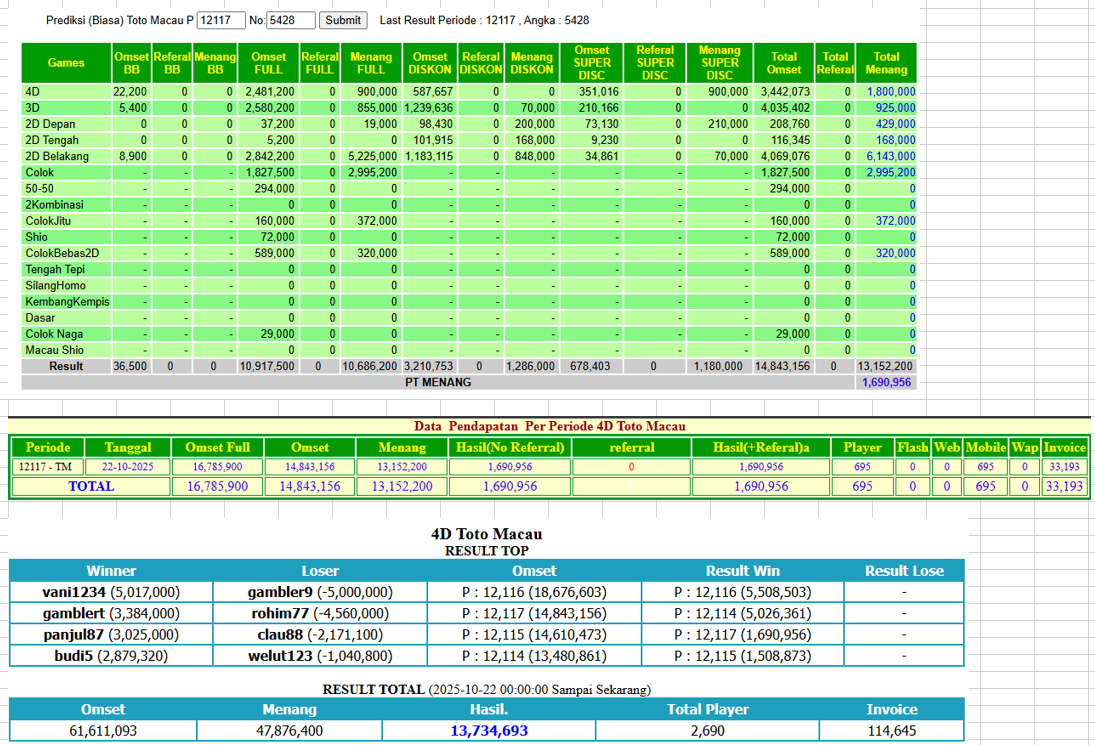Click the Colok Naga row label
Viewport: 1095px width, 745px height.
[x=54, y=334]
